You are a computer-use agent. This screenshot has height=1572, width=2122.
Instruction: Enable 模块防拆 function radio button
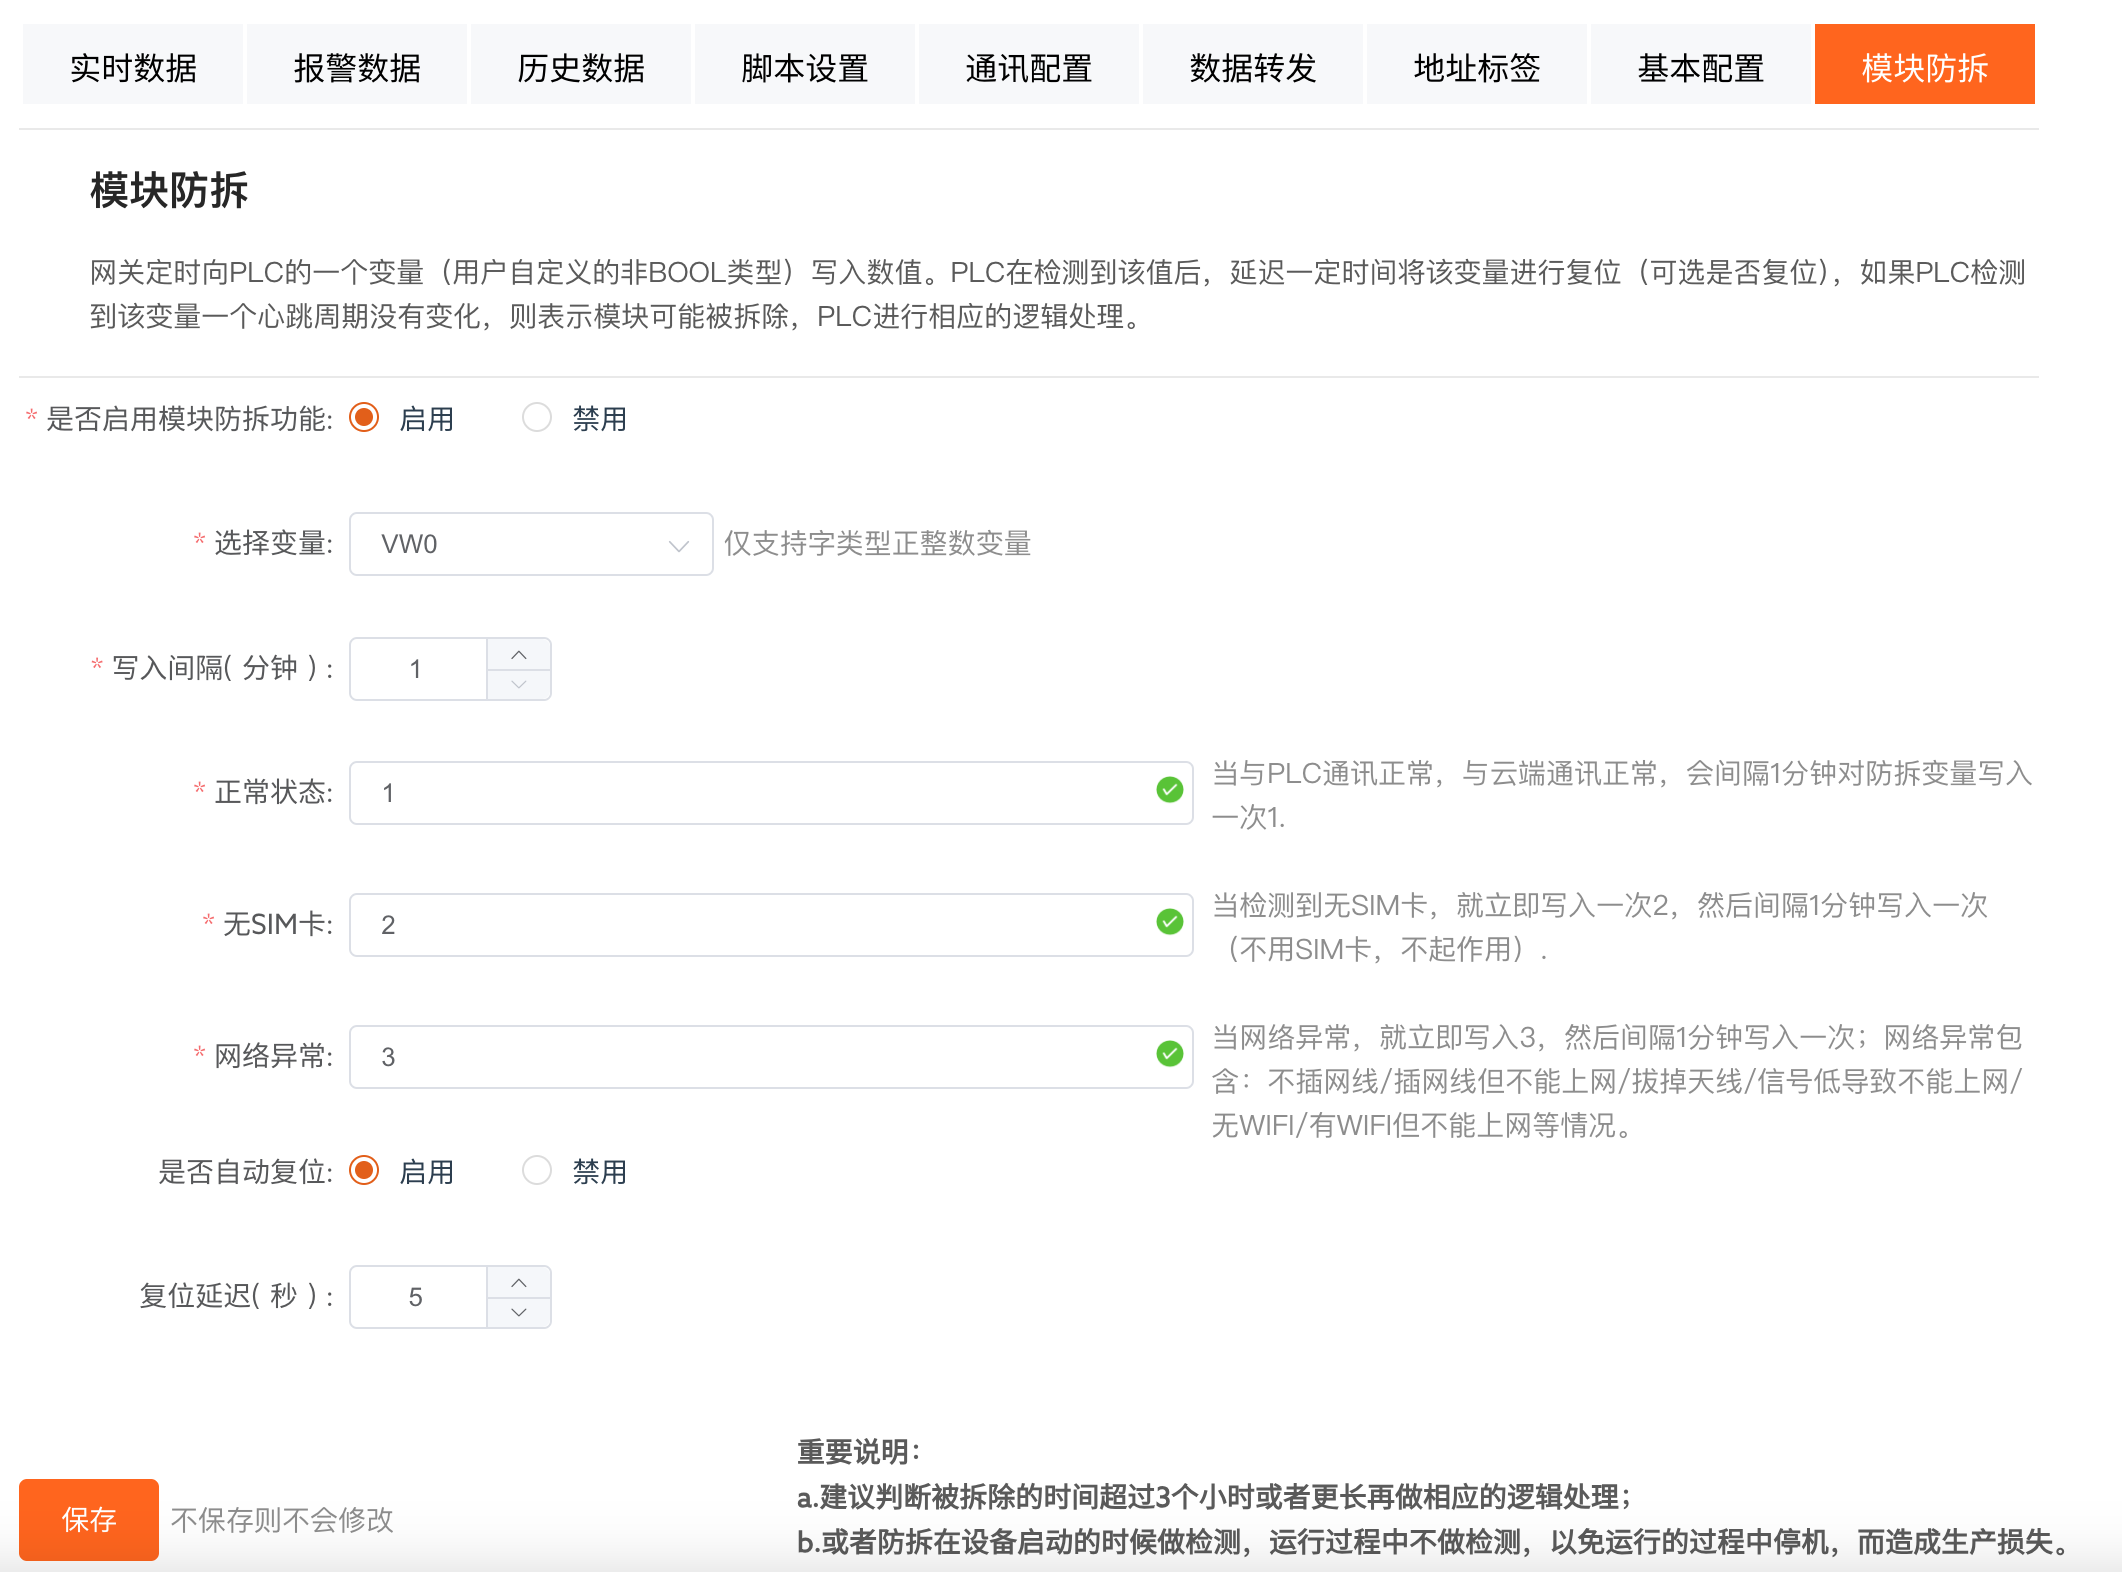364,417
